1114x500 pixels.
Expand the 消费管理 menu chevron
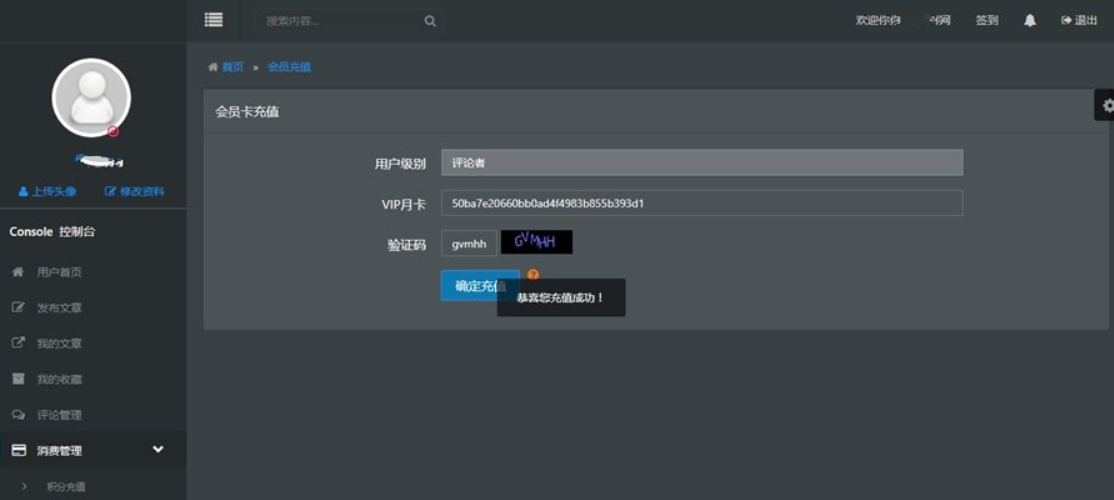tap(157, 450)
